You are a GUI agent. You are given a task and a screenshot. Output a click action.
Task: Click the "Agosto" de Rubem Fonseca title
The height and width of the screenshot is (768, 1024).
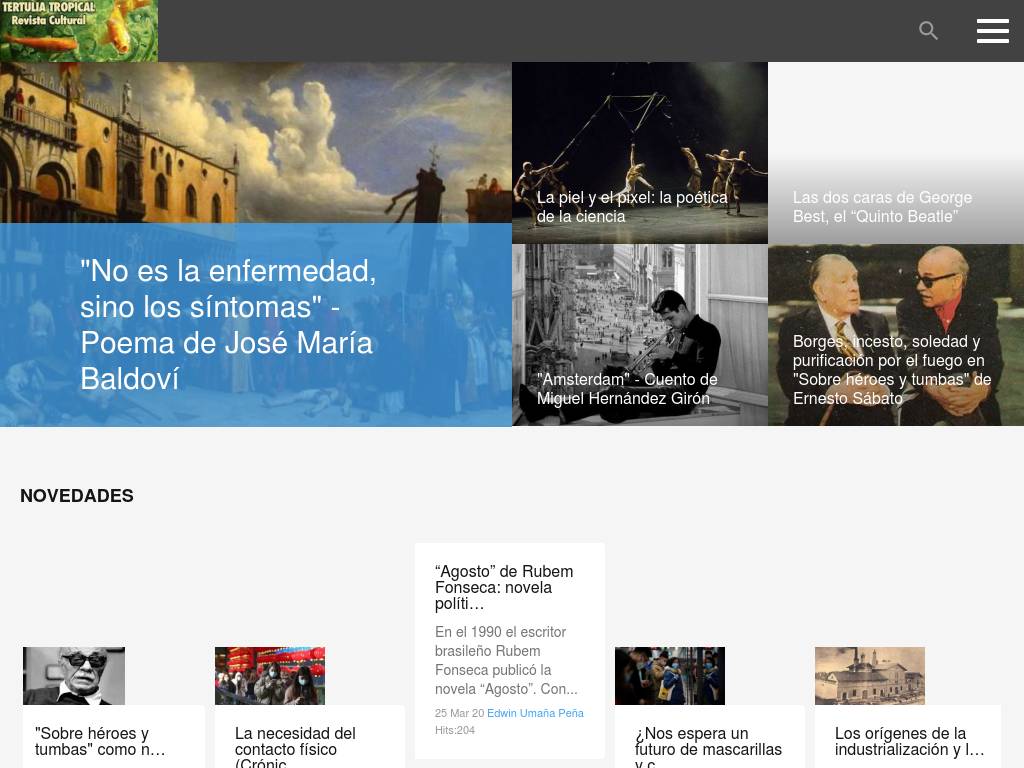click(x=504, y=587)
